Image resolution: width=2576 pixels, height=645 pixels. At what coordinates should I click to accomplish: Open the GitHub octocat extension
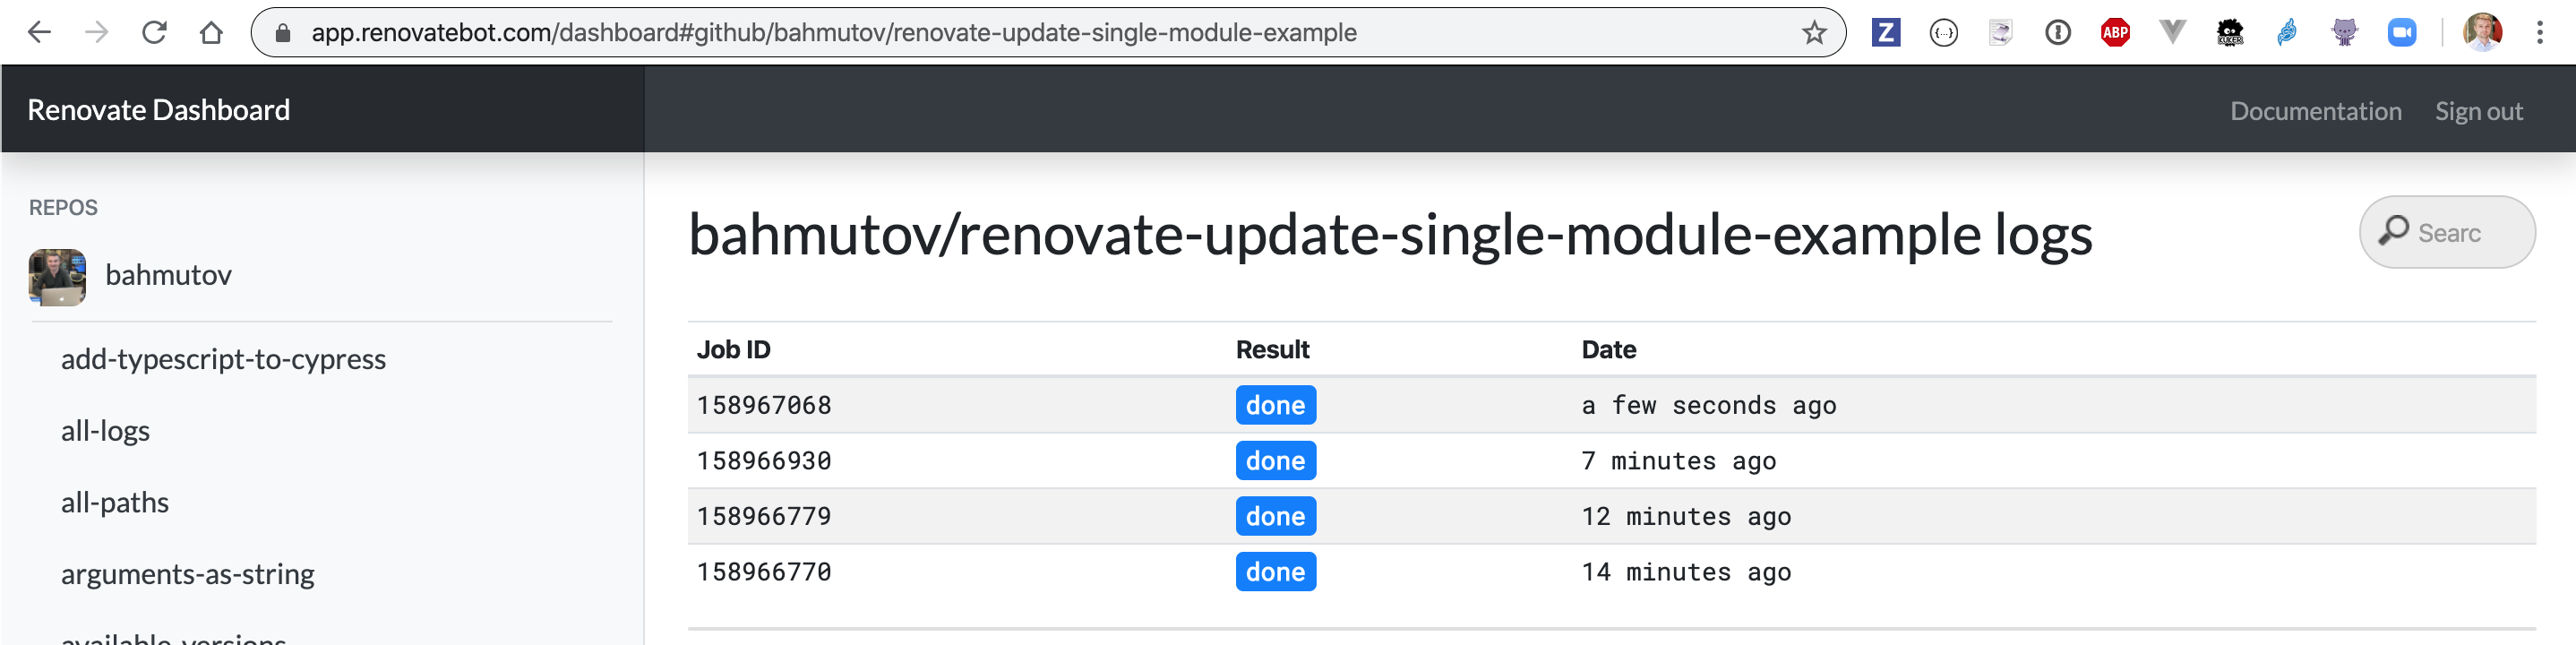[2345, 32]
